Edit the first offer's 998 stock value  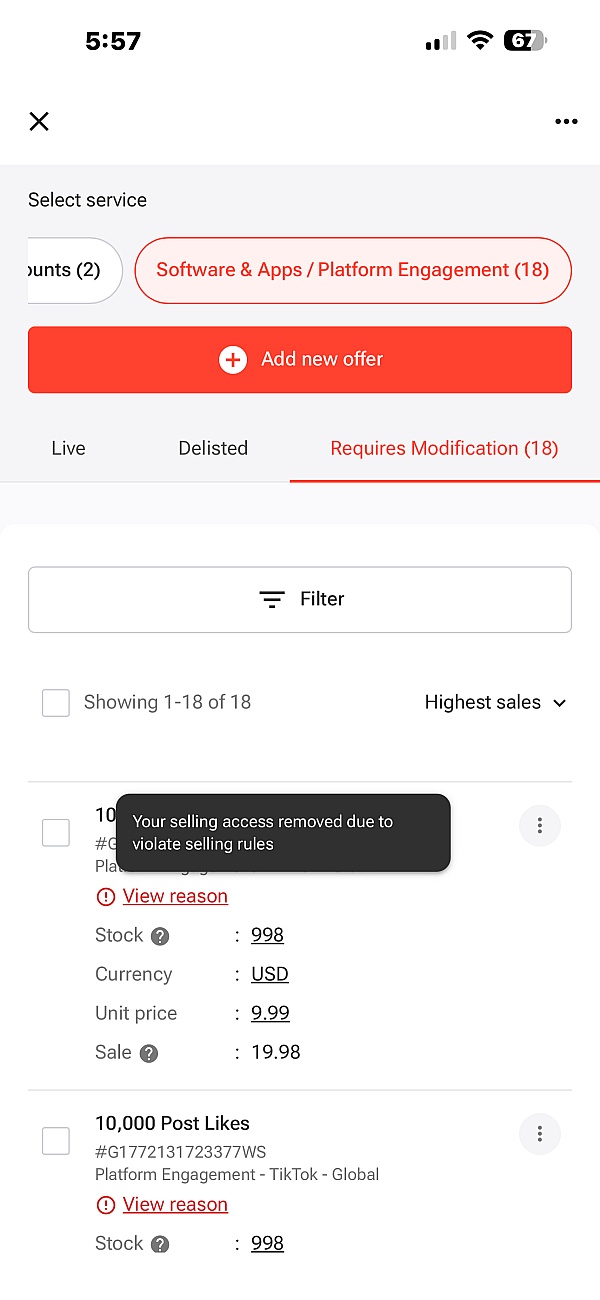267,935
